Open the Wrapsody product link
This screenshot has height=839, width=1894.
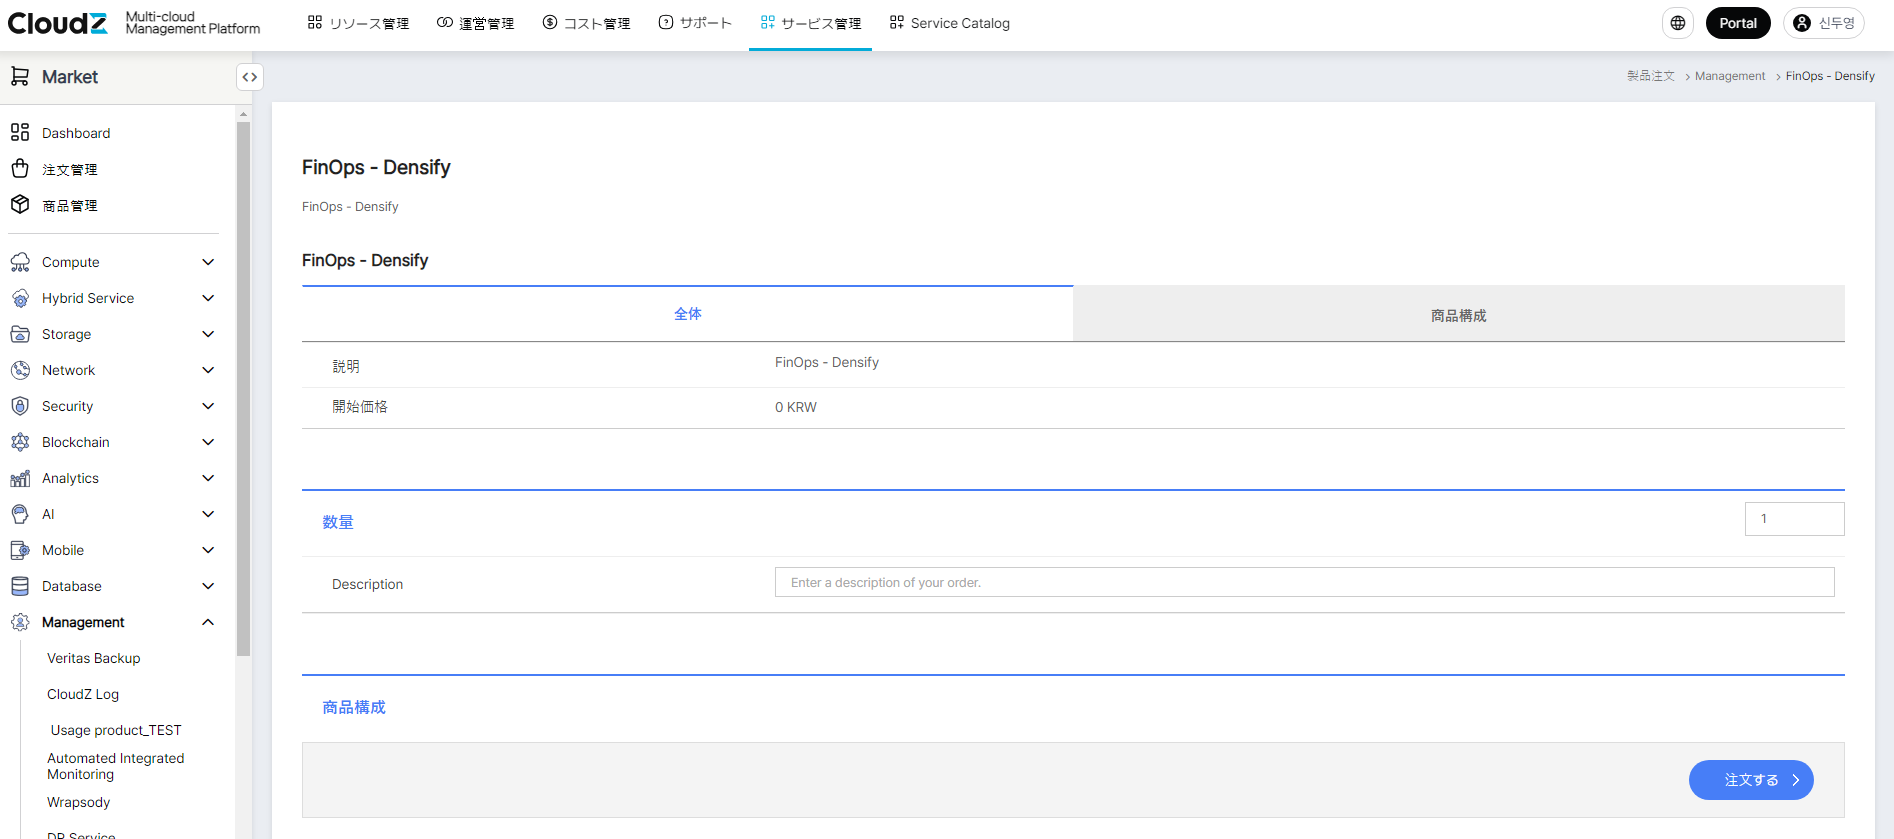tap(79, 802)
